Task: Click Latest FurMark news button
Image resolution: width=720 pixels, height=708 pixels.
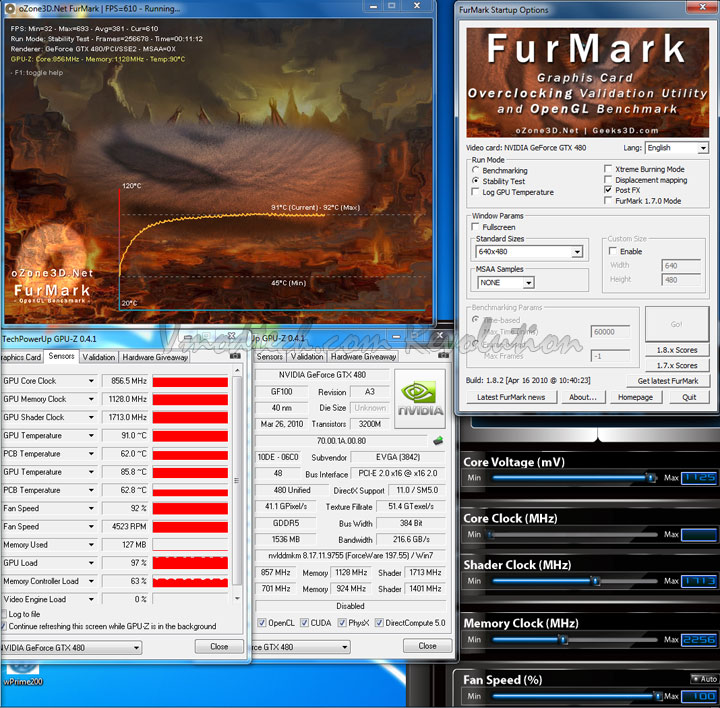Action: point(511,397)
